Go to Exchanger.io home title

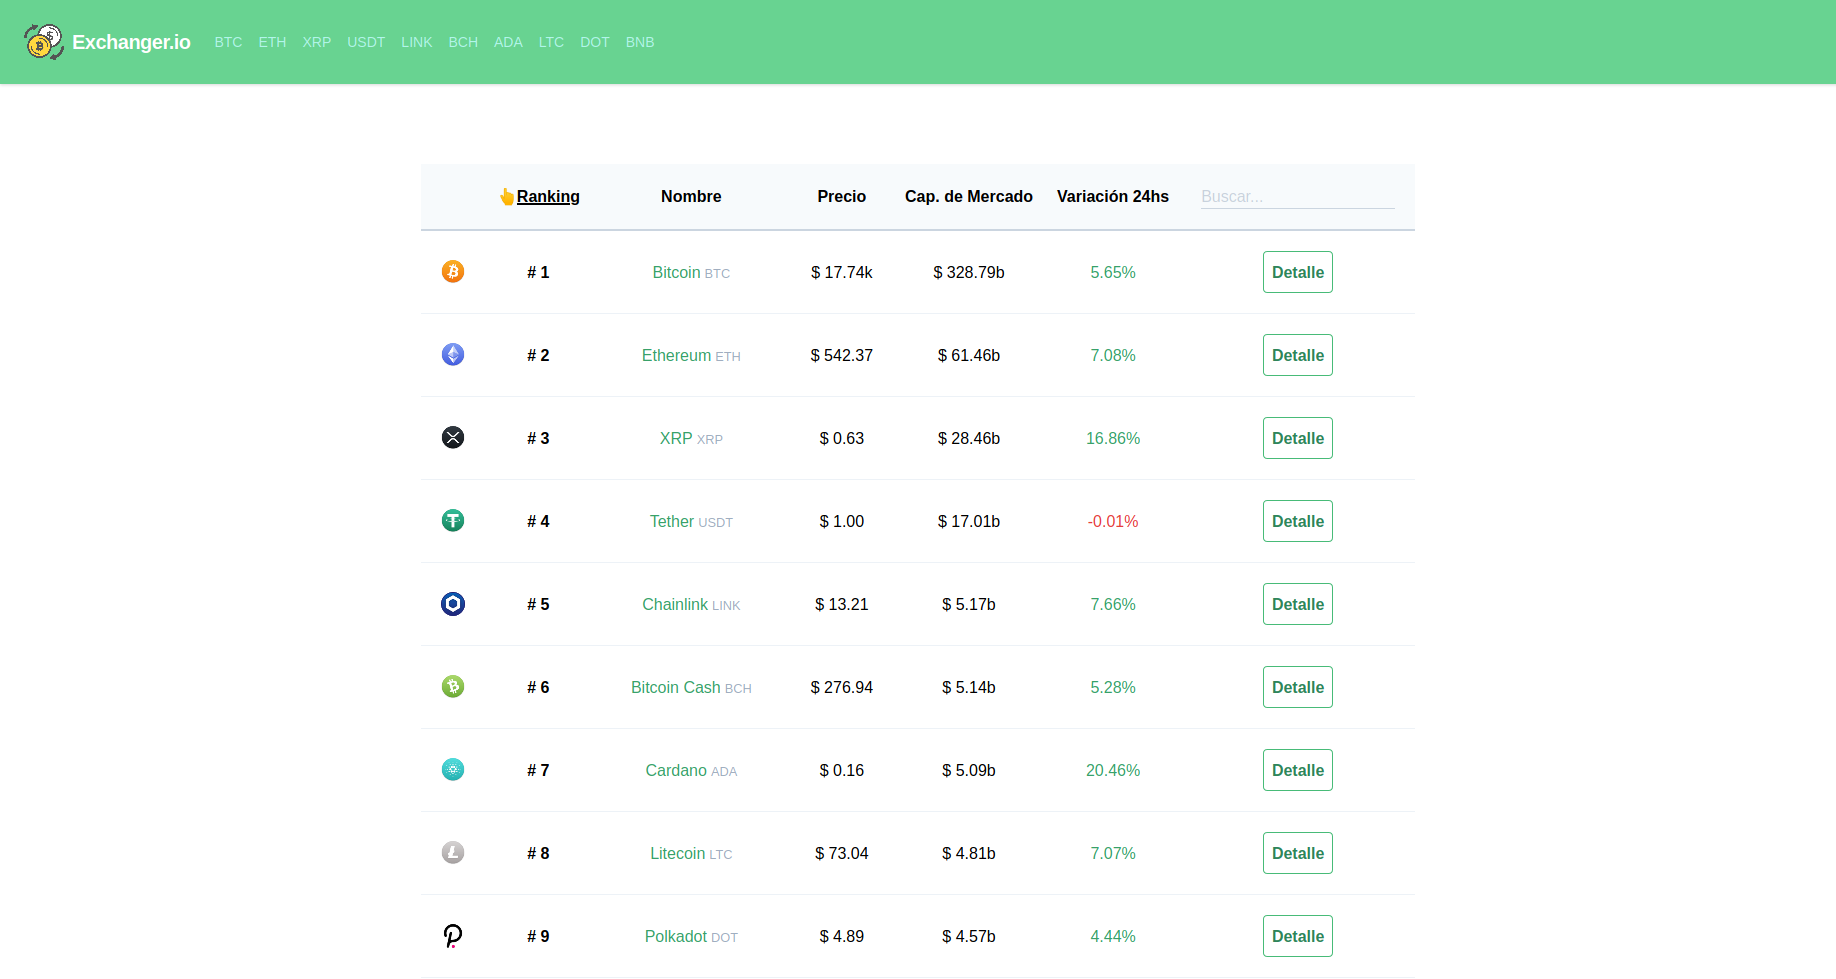[131, 42]
